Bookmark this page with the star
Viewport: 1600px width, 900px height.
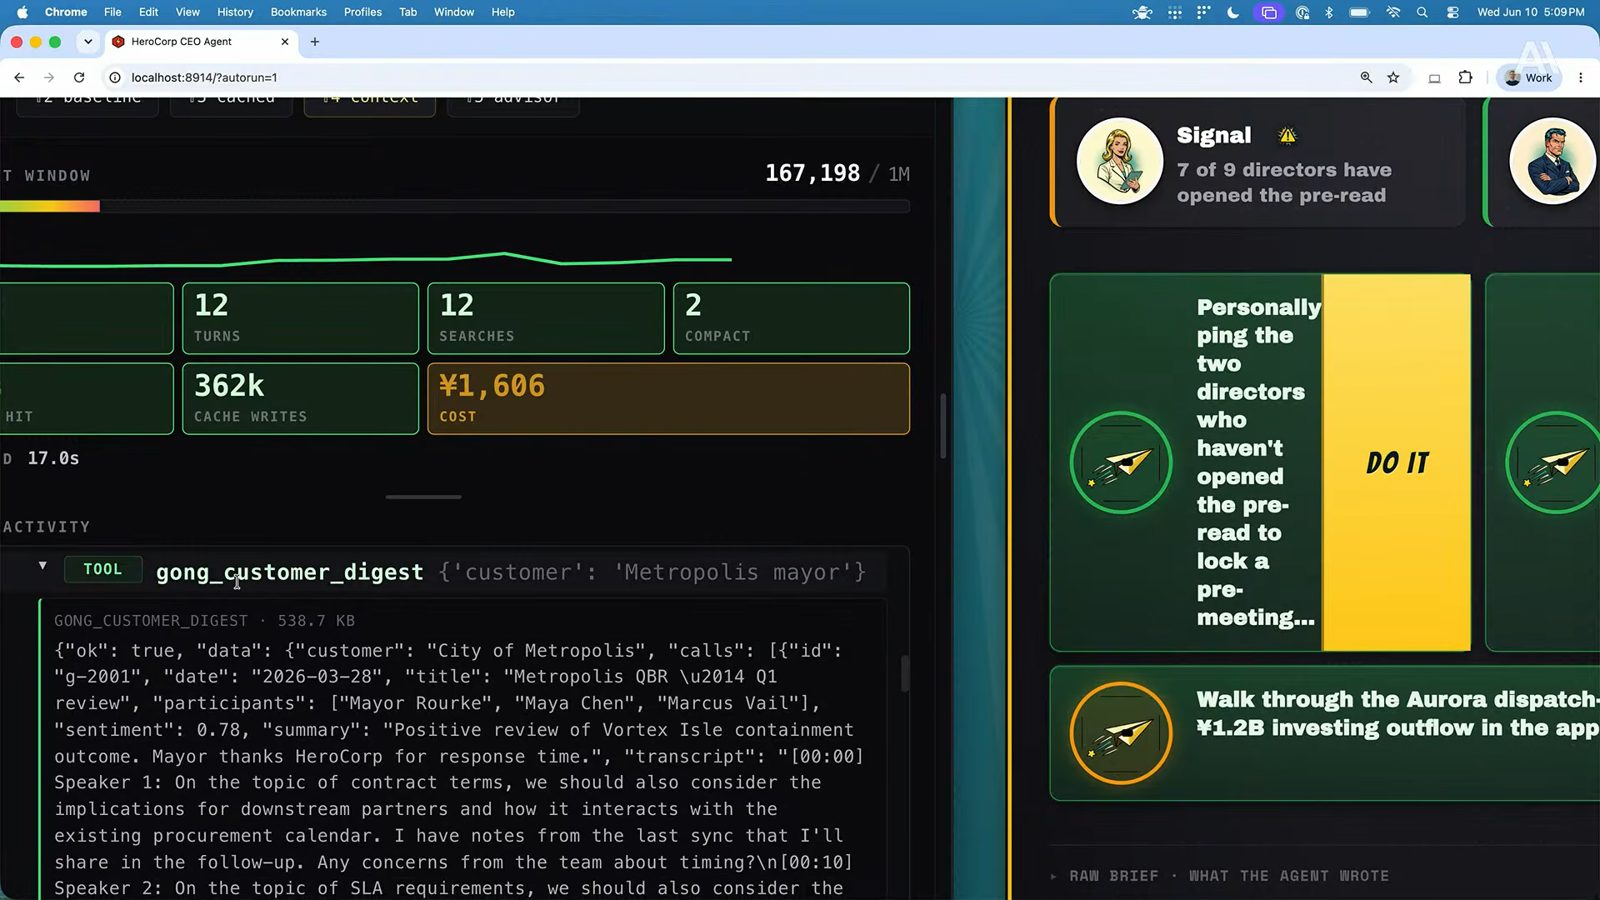pyautogui.click(x=1393, y=77)
